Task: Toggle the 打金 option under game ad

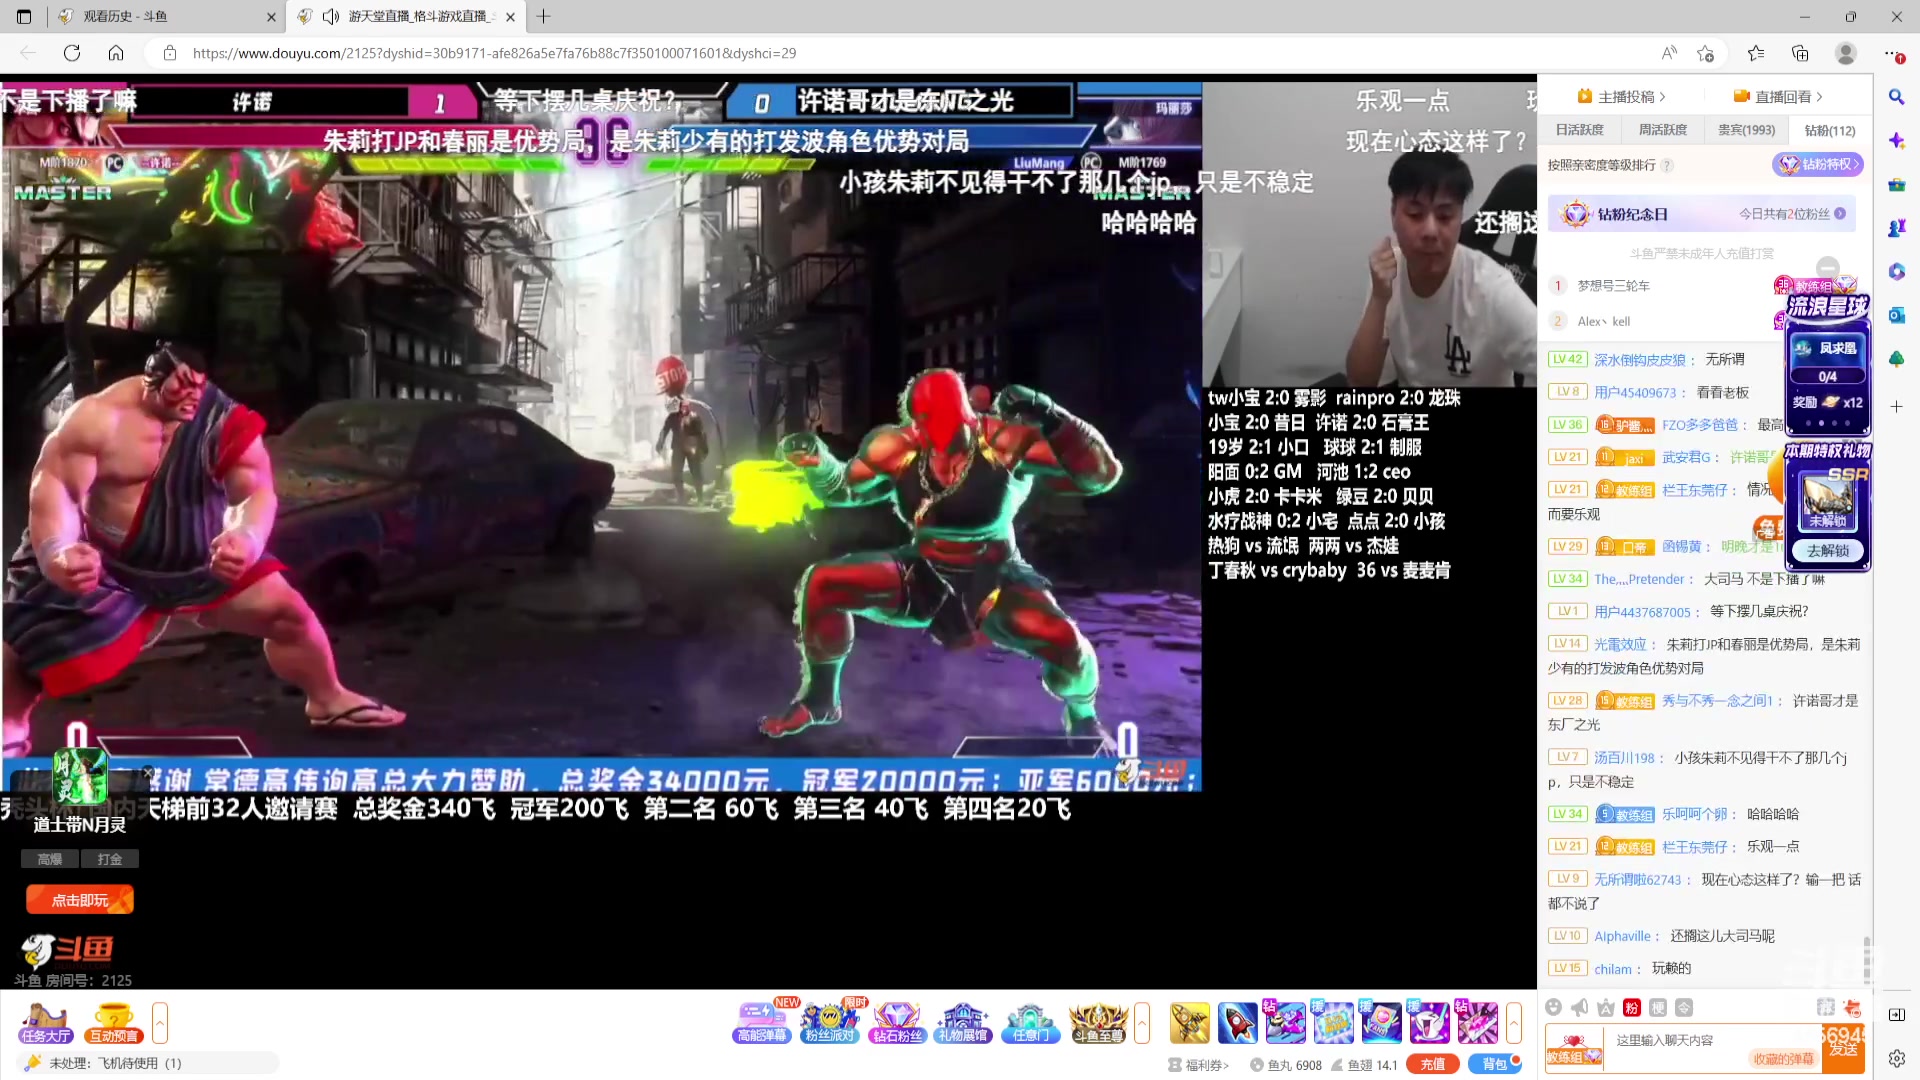Action: tap(110, 859)
